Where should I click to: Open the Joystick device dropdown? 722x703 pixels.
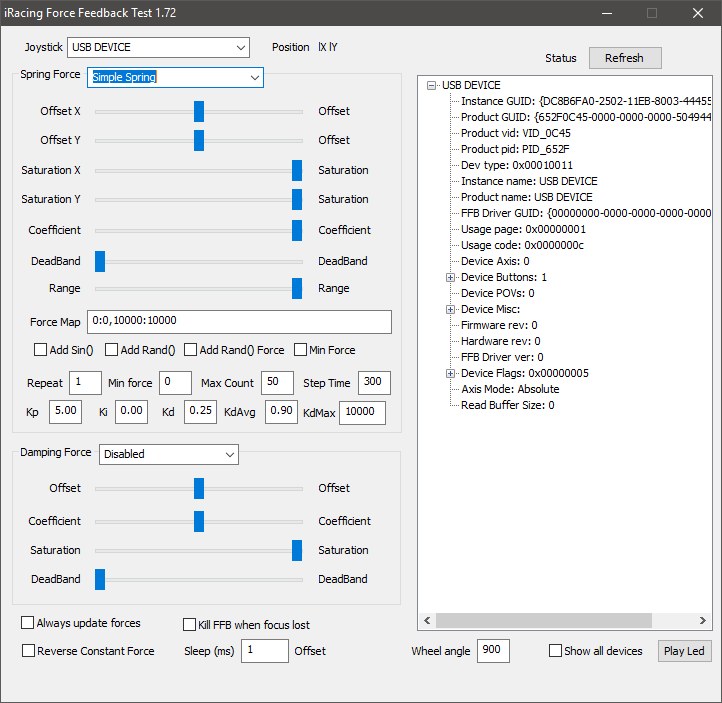pyautogui.click(x=241, y=47)
